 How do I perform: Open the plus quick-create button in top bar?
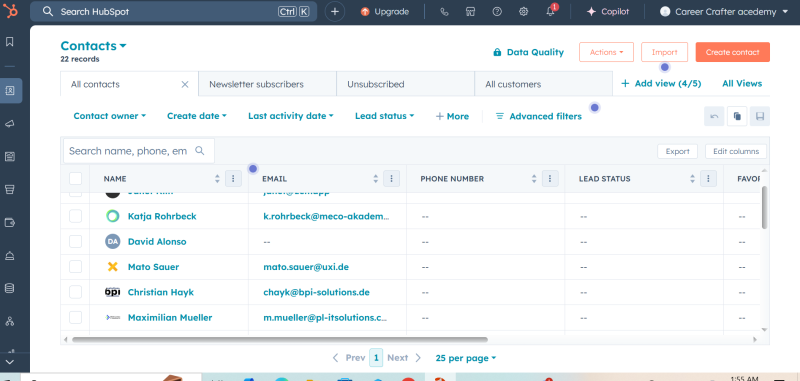tap(335, 12)
